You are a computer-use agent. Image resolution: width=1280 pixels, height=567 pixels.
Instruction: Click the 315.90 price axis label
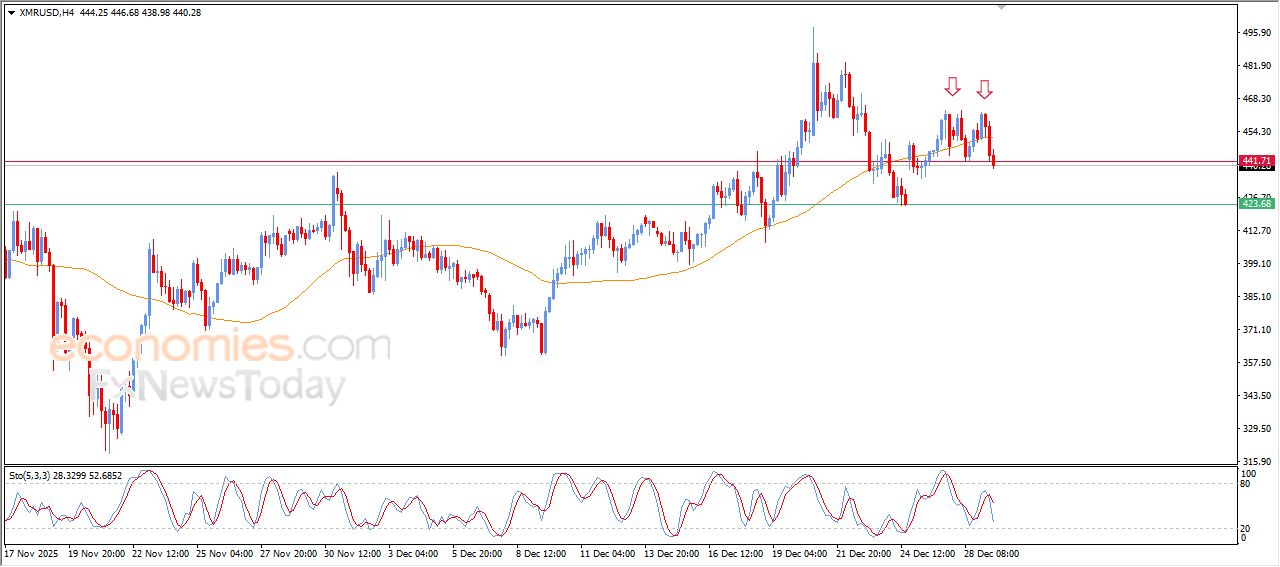point(1256,462)
